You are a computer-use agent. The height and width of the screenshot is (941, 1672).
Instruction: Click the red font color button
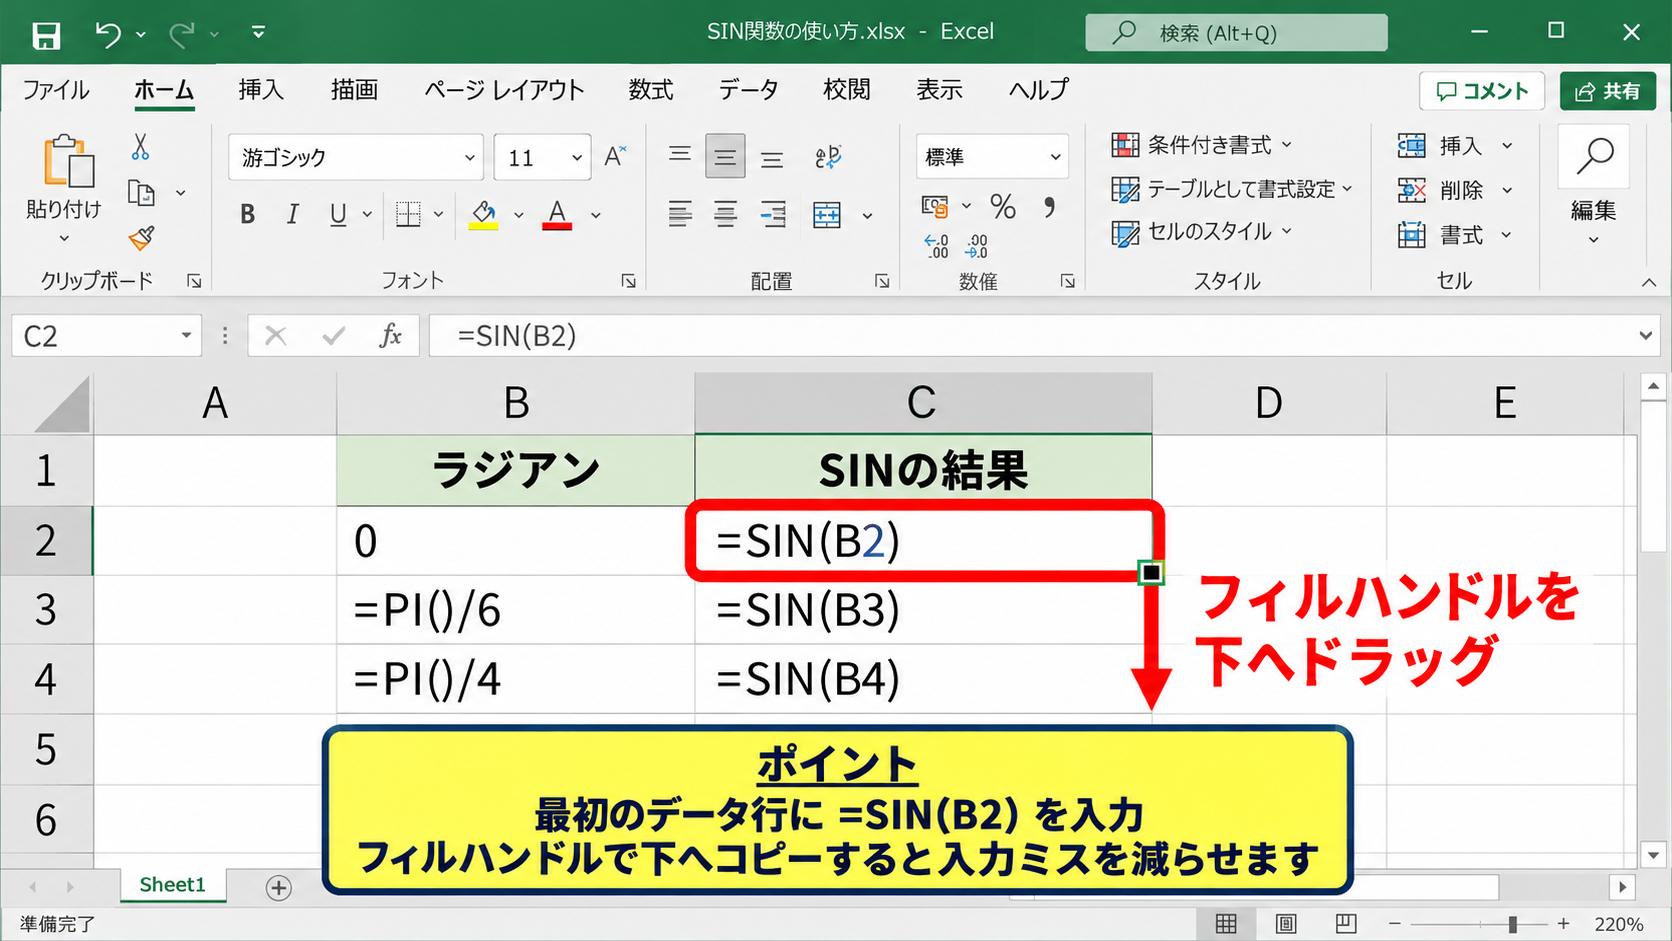tap(557, 215)
